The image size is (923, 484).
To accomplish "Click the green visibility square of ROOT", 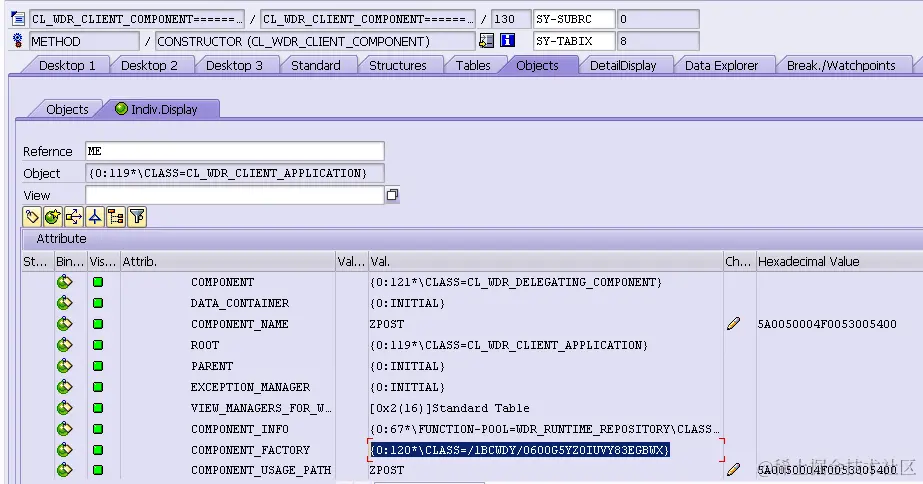I will pyautogui.click(x=98, y=345).
